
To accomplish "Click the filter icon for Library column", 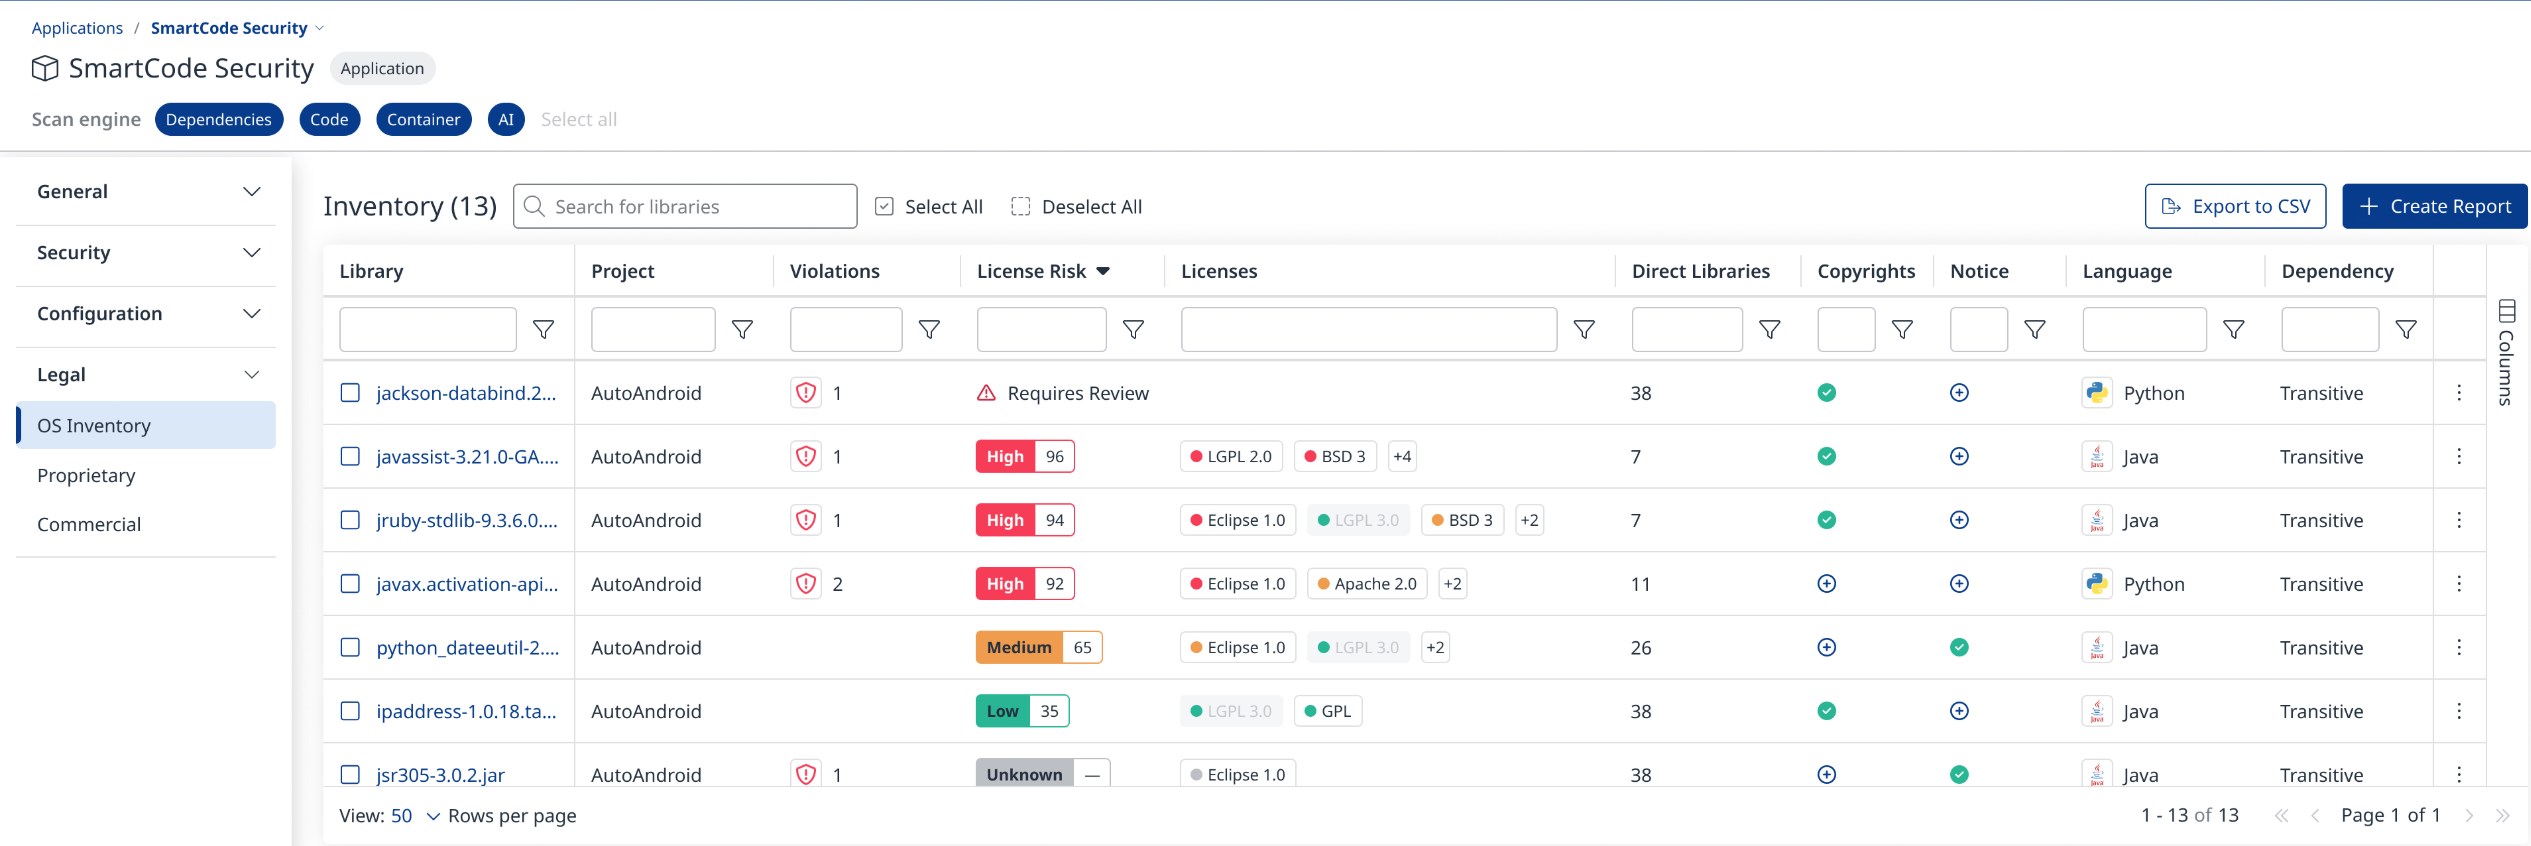I will [x=543, y=329].
